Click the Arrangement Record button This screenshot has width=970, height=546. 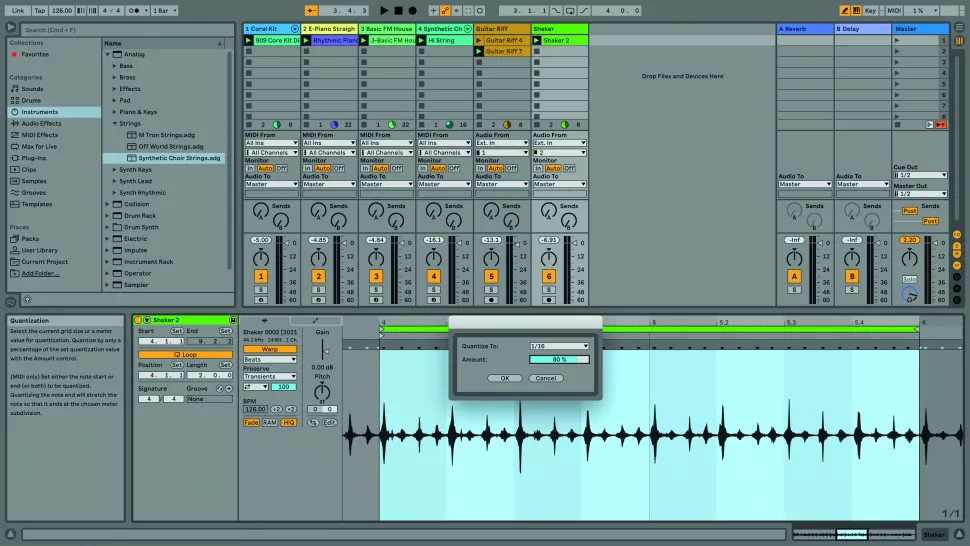click(411, 10)
